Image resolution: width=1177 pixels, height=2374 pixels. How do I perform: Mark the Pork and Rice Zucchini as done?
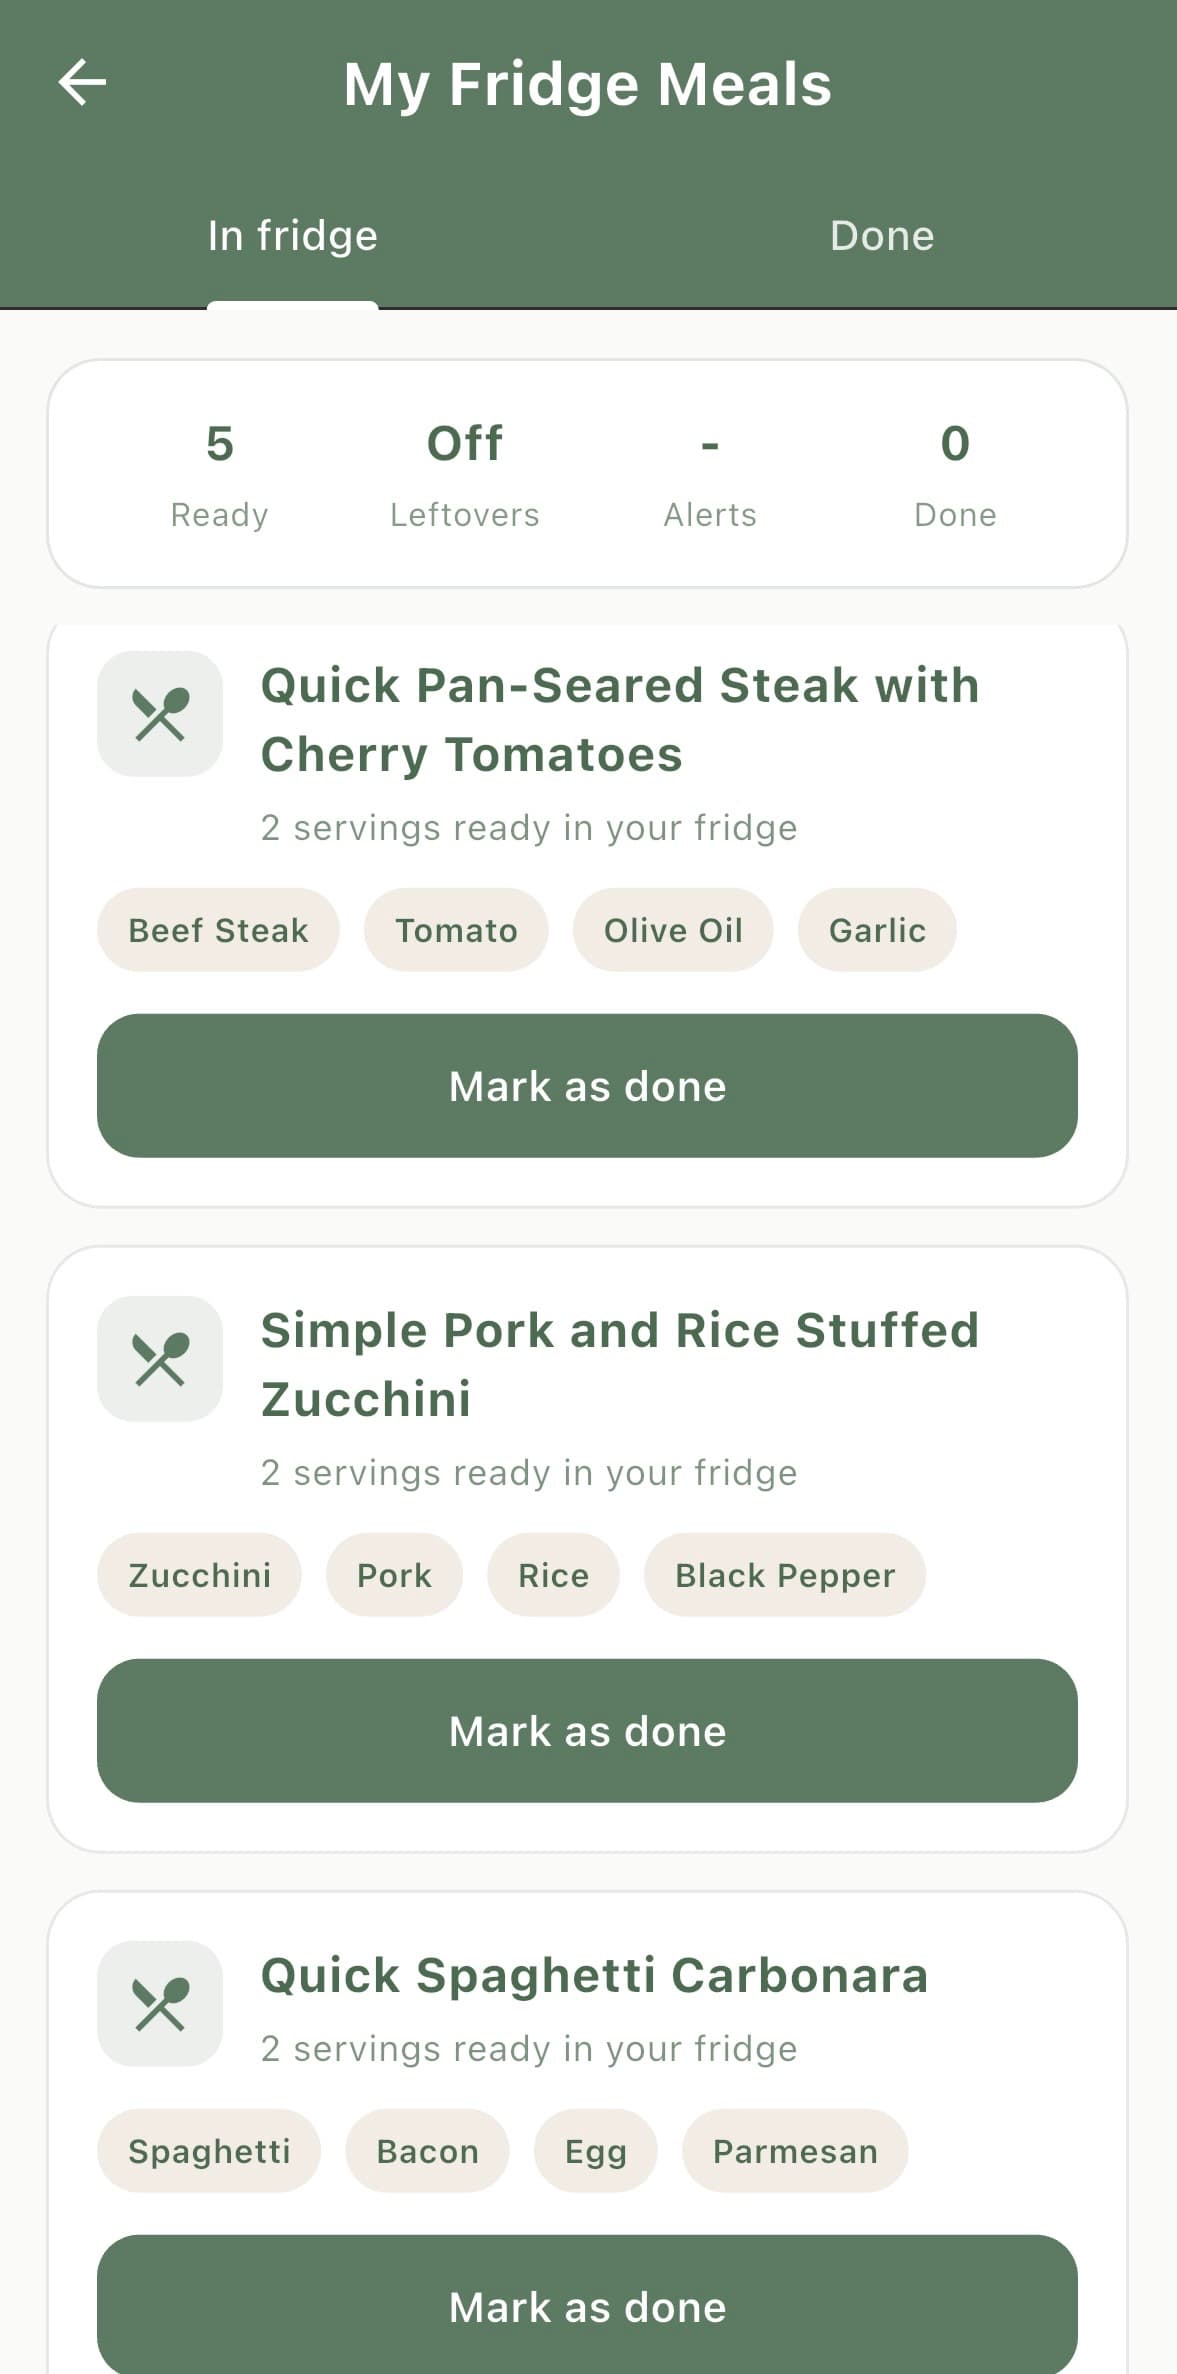587,1731
